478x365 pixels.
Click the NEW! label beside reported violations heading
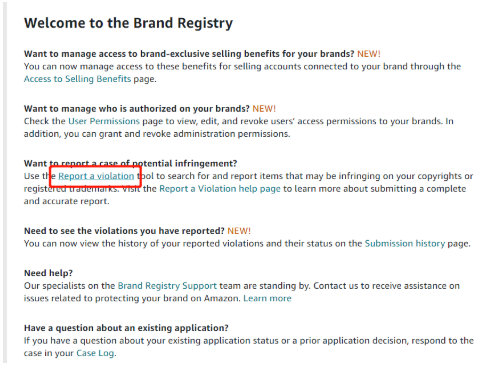pos(239,231)
